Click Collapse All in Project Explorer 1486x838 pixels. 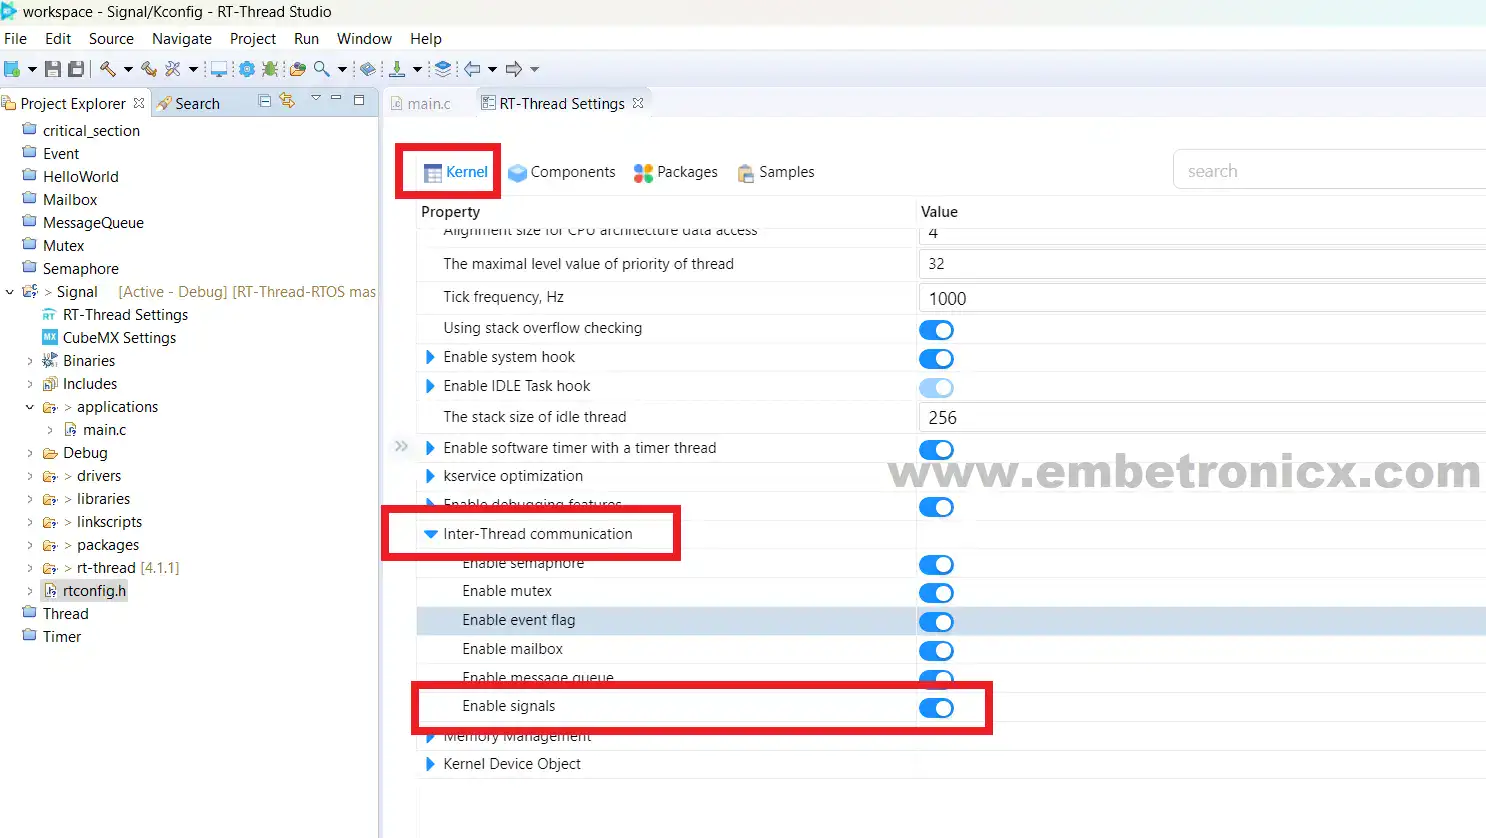[264, 101]
